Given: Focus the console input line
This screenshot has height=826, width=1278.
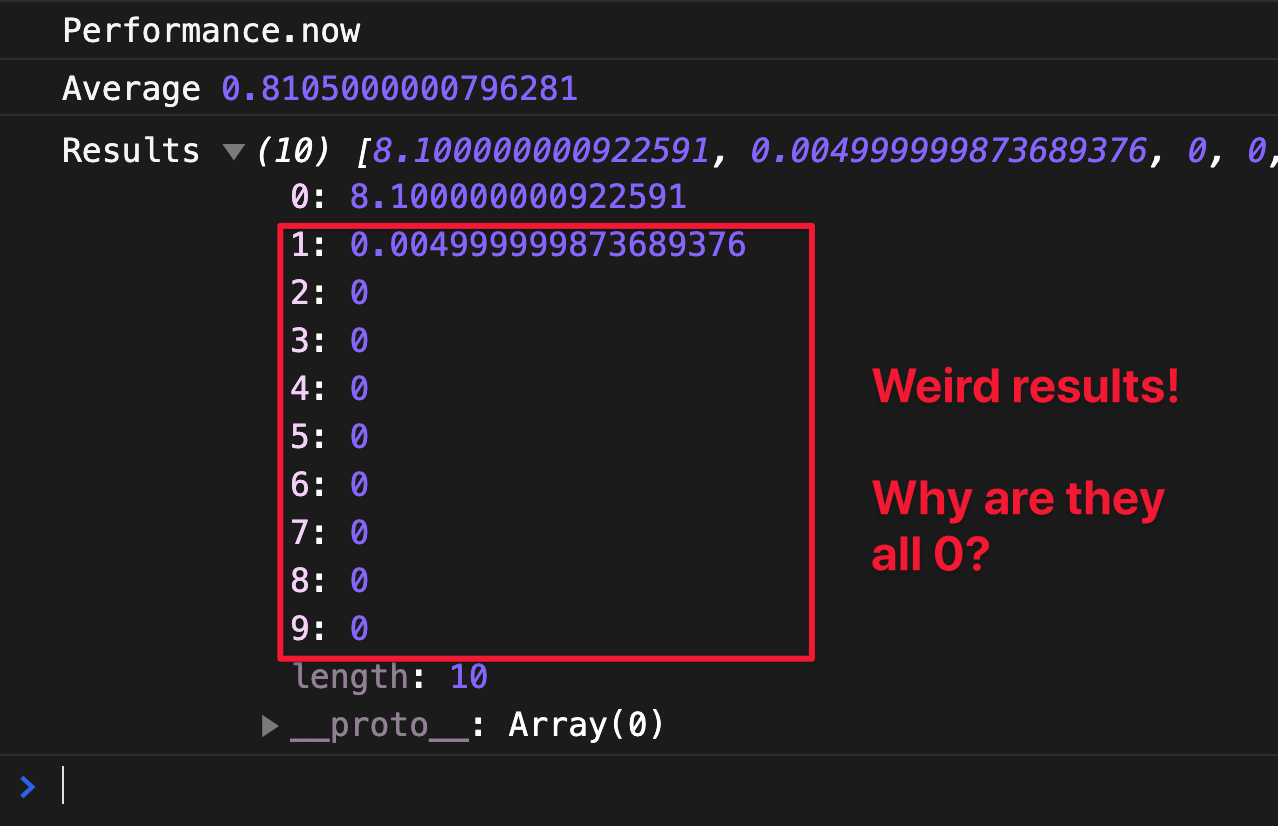Looking at the screenshot, I should [600, 787].
